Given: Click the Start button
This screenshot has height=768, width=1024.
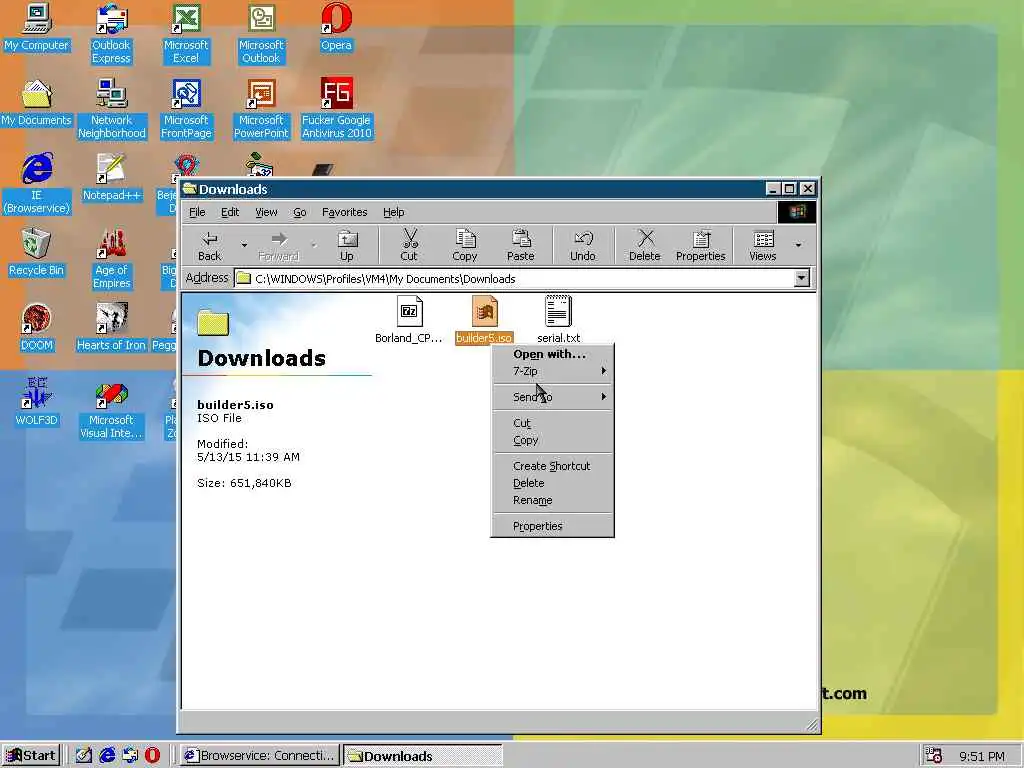Looking at the screenshot, I should coord(31,756).
